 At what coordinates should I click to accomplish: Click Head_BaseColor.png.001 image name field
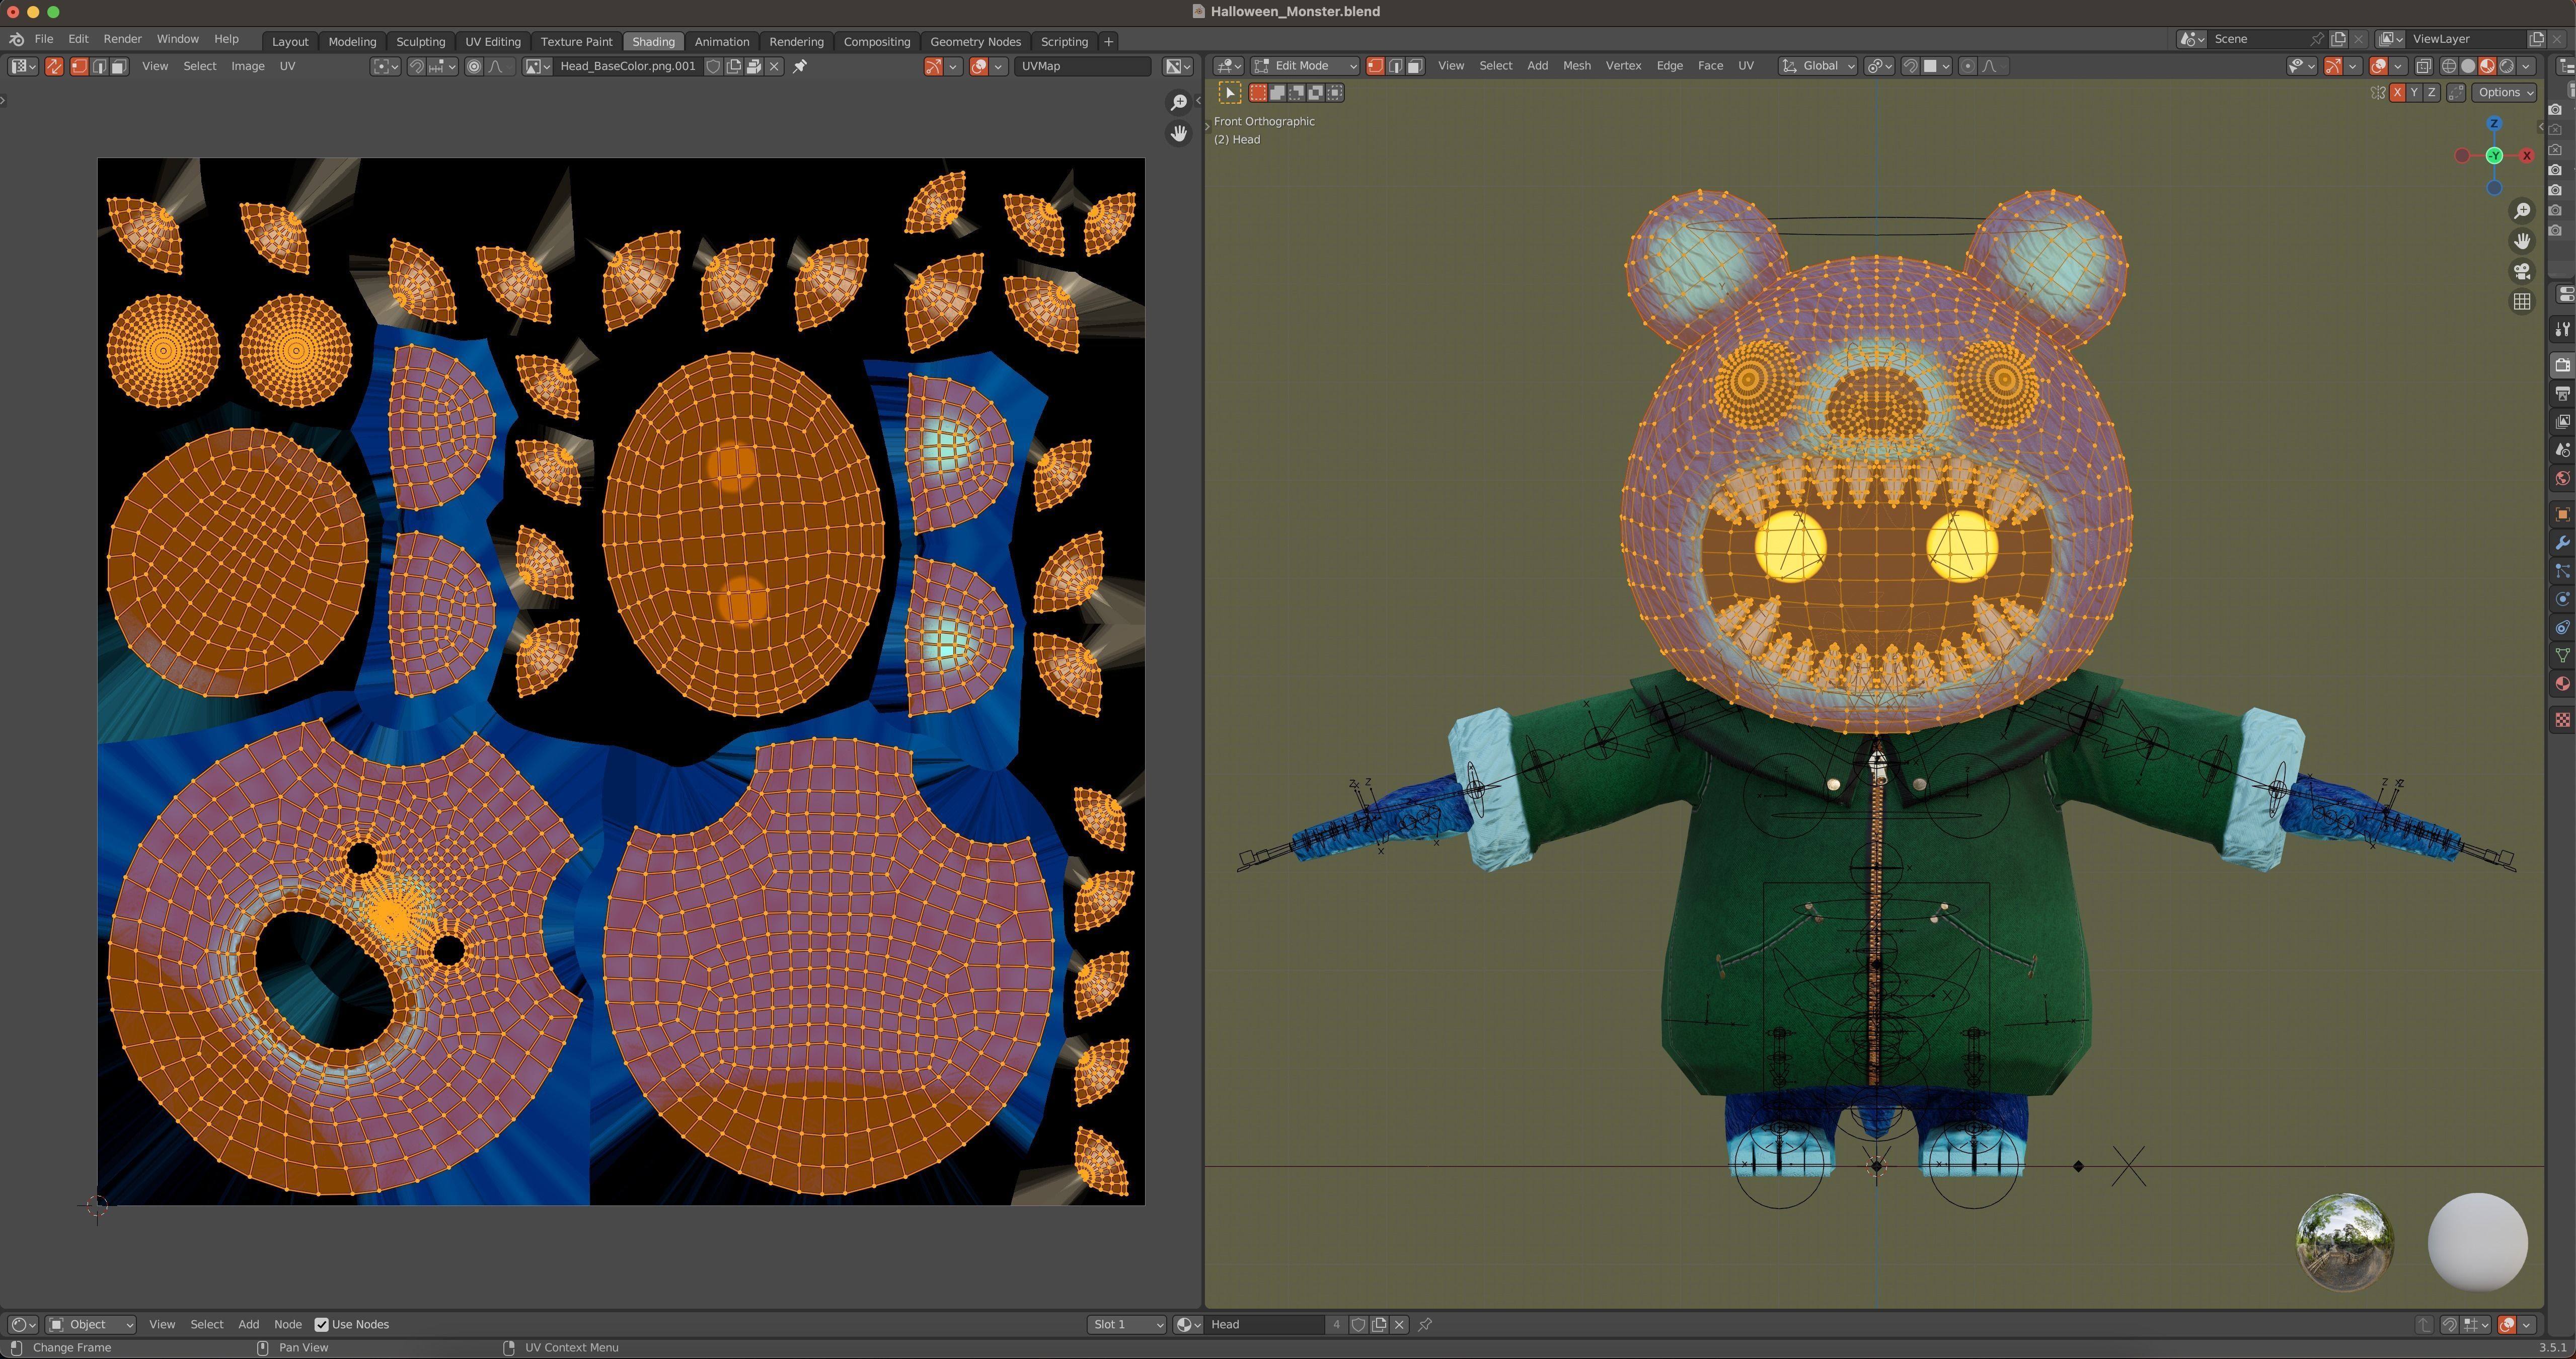[x=627, y=66]
